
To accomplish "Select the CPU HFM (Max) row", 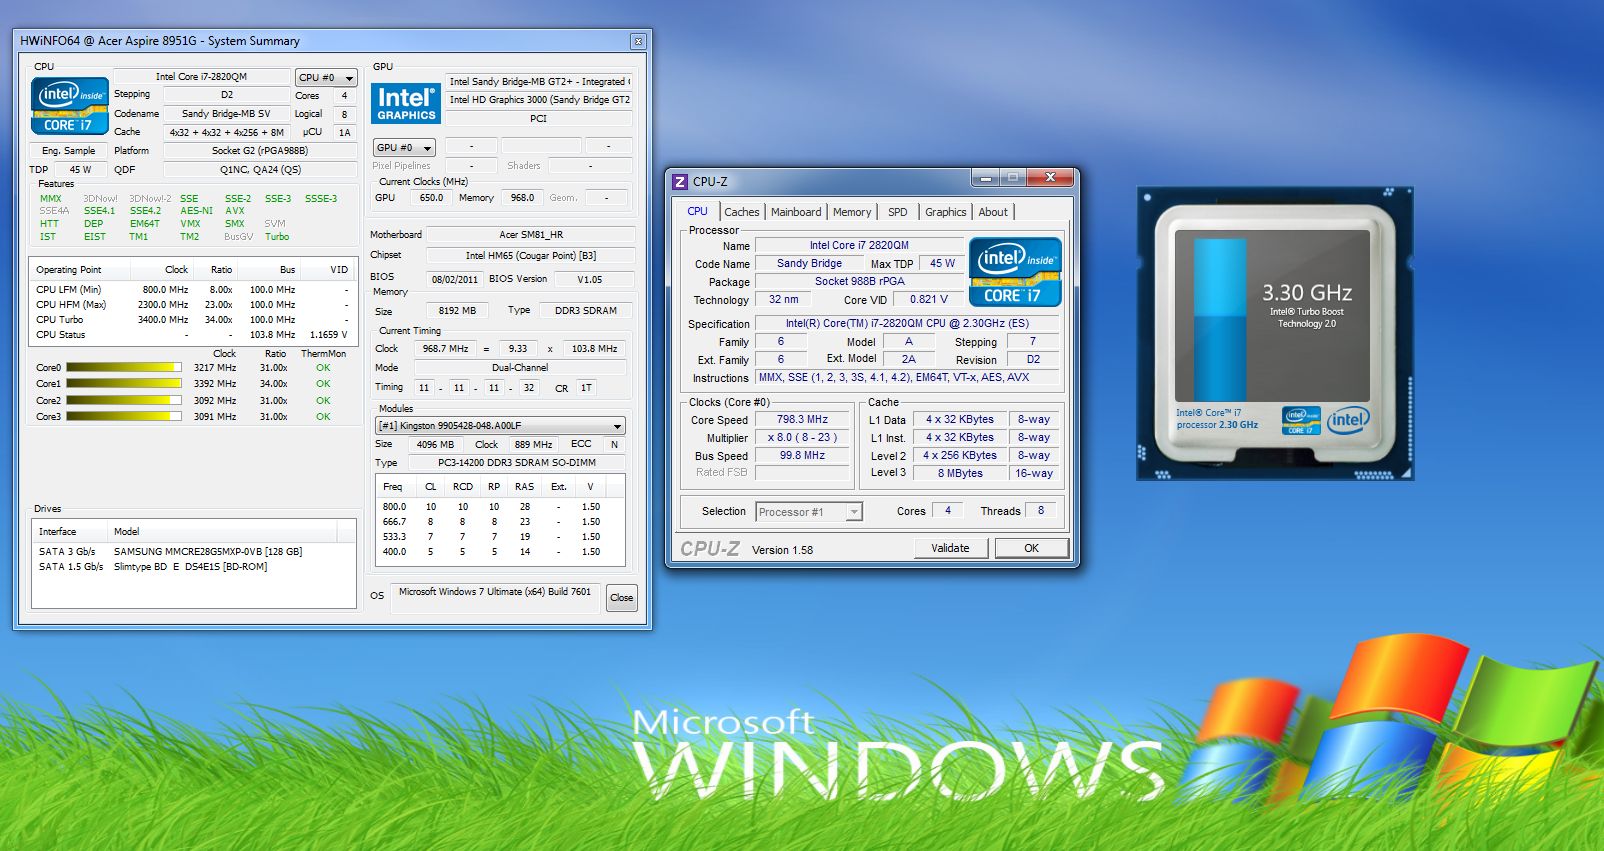I will [193, 305].
